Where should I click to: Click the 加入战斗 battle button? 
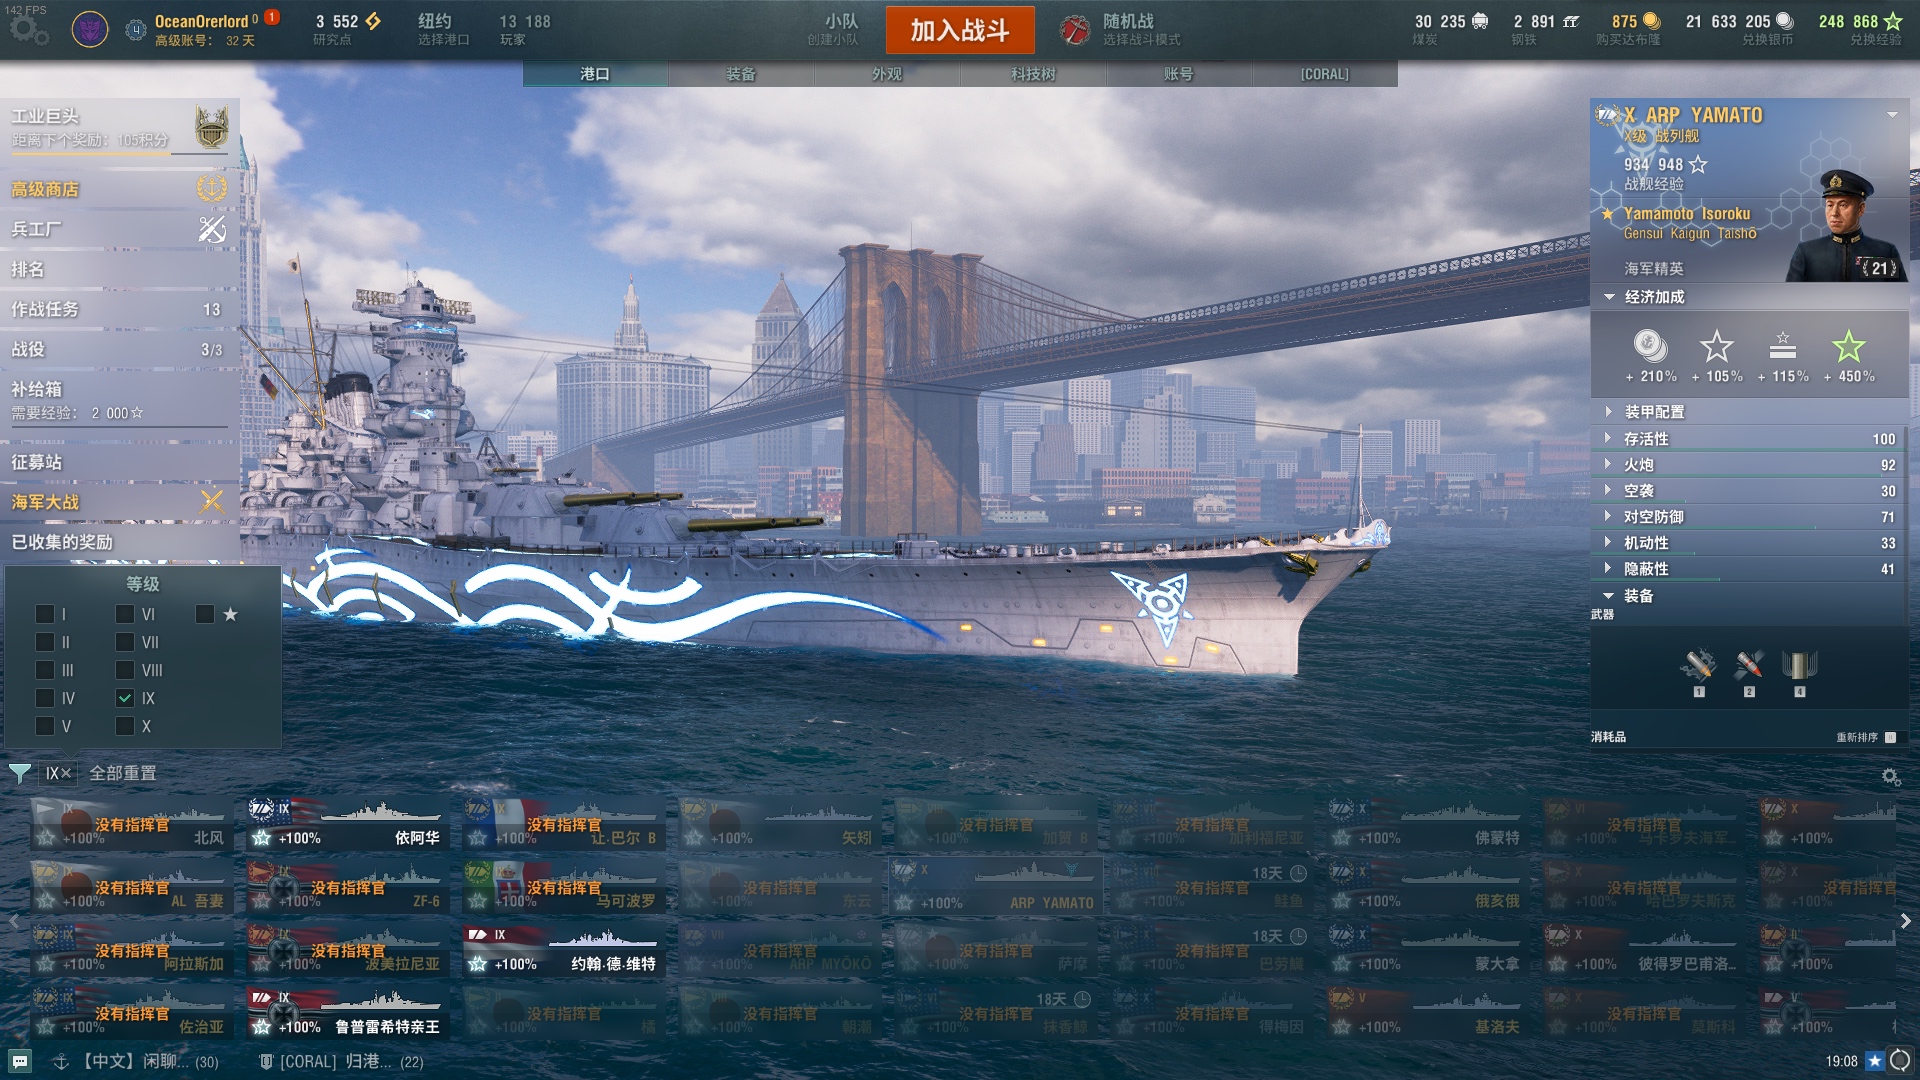pyautogui.click(x=960, y=30)
